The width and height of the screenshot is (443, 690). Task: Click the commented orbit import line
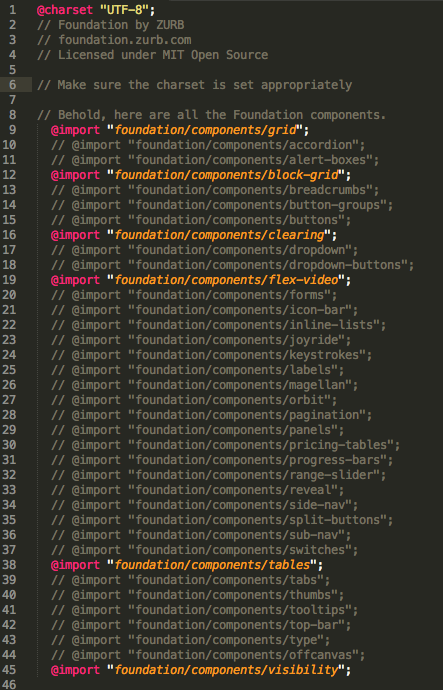click(x=194, y=400)
